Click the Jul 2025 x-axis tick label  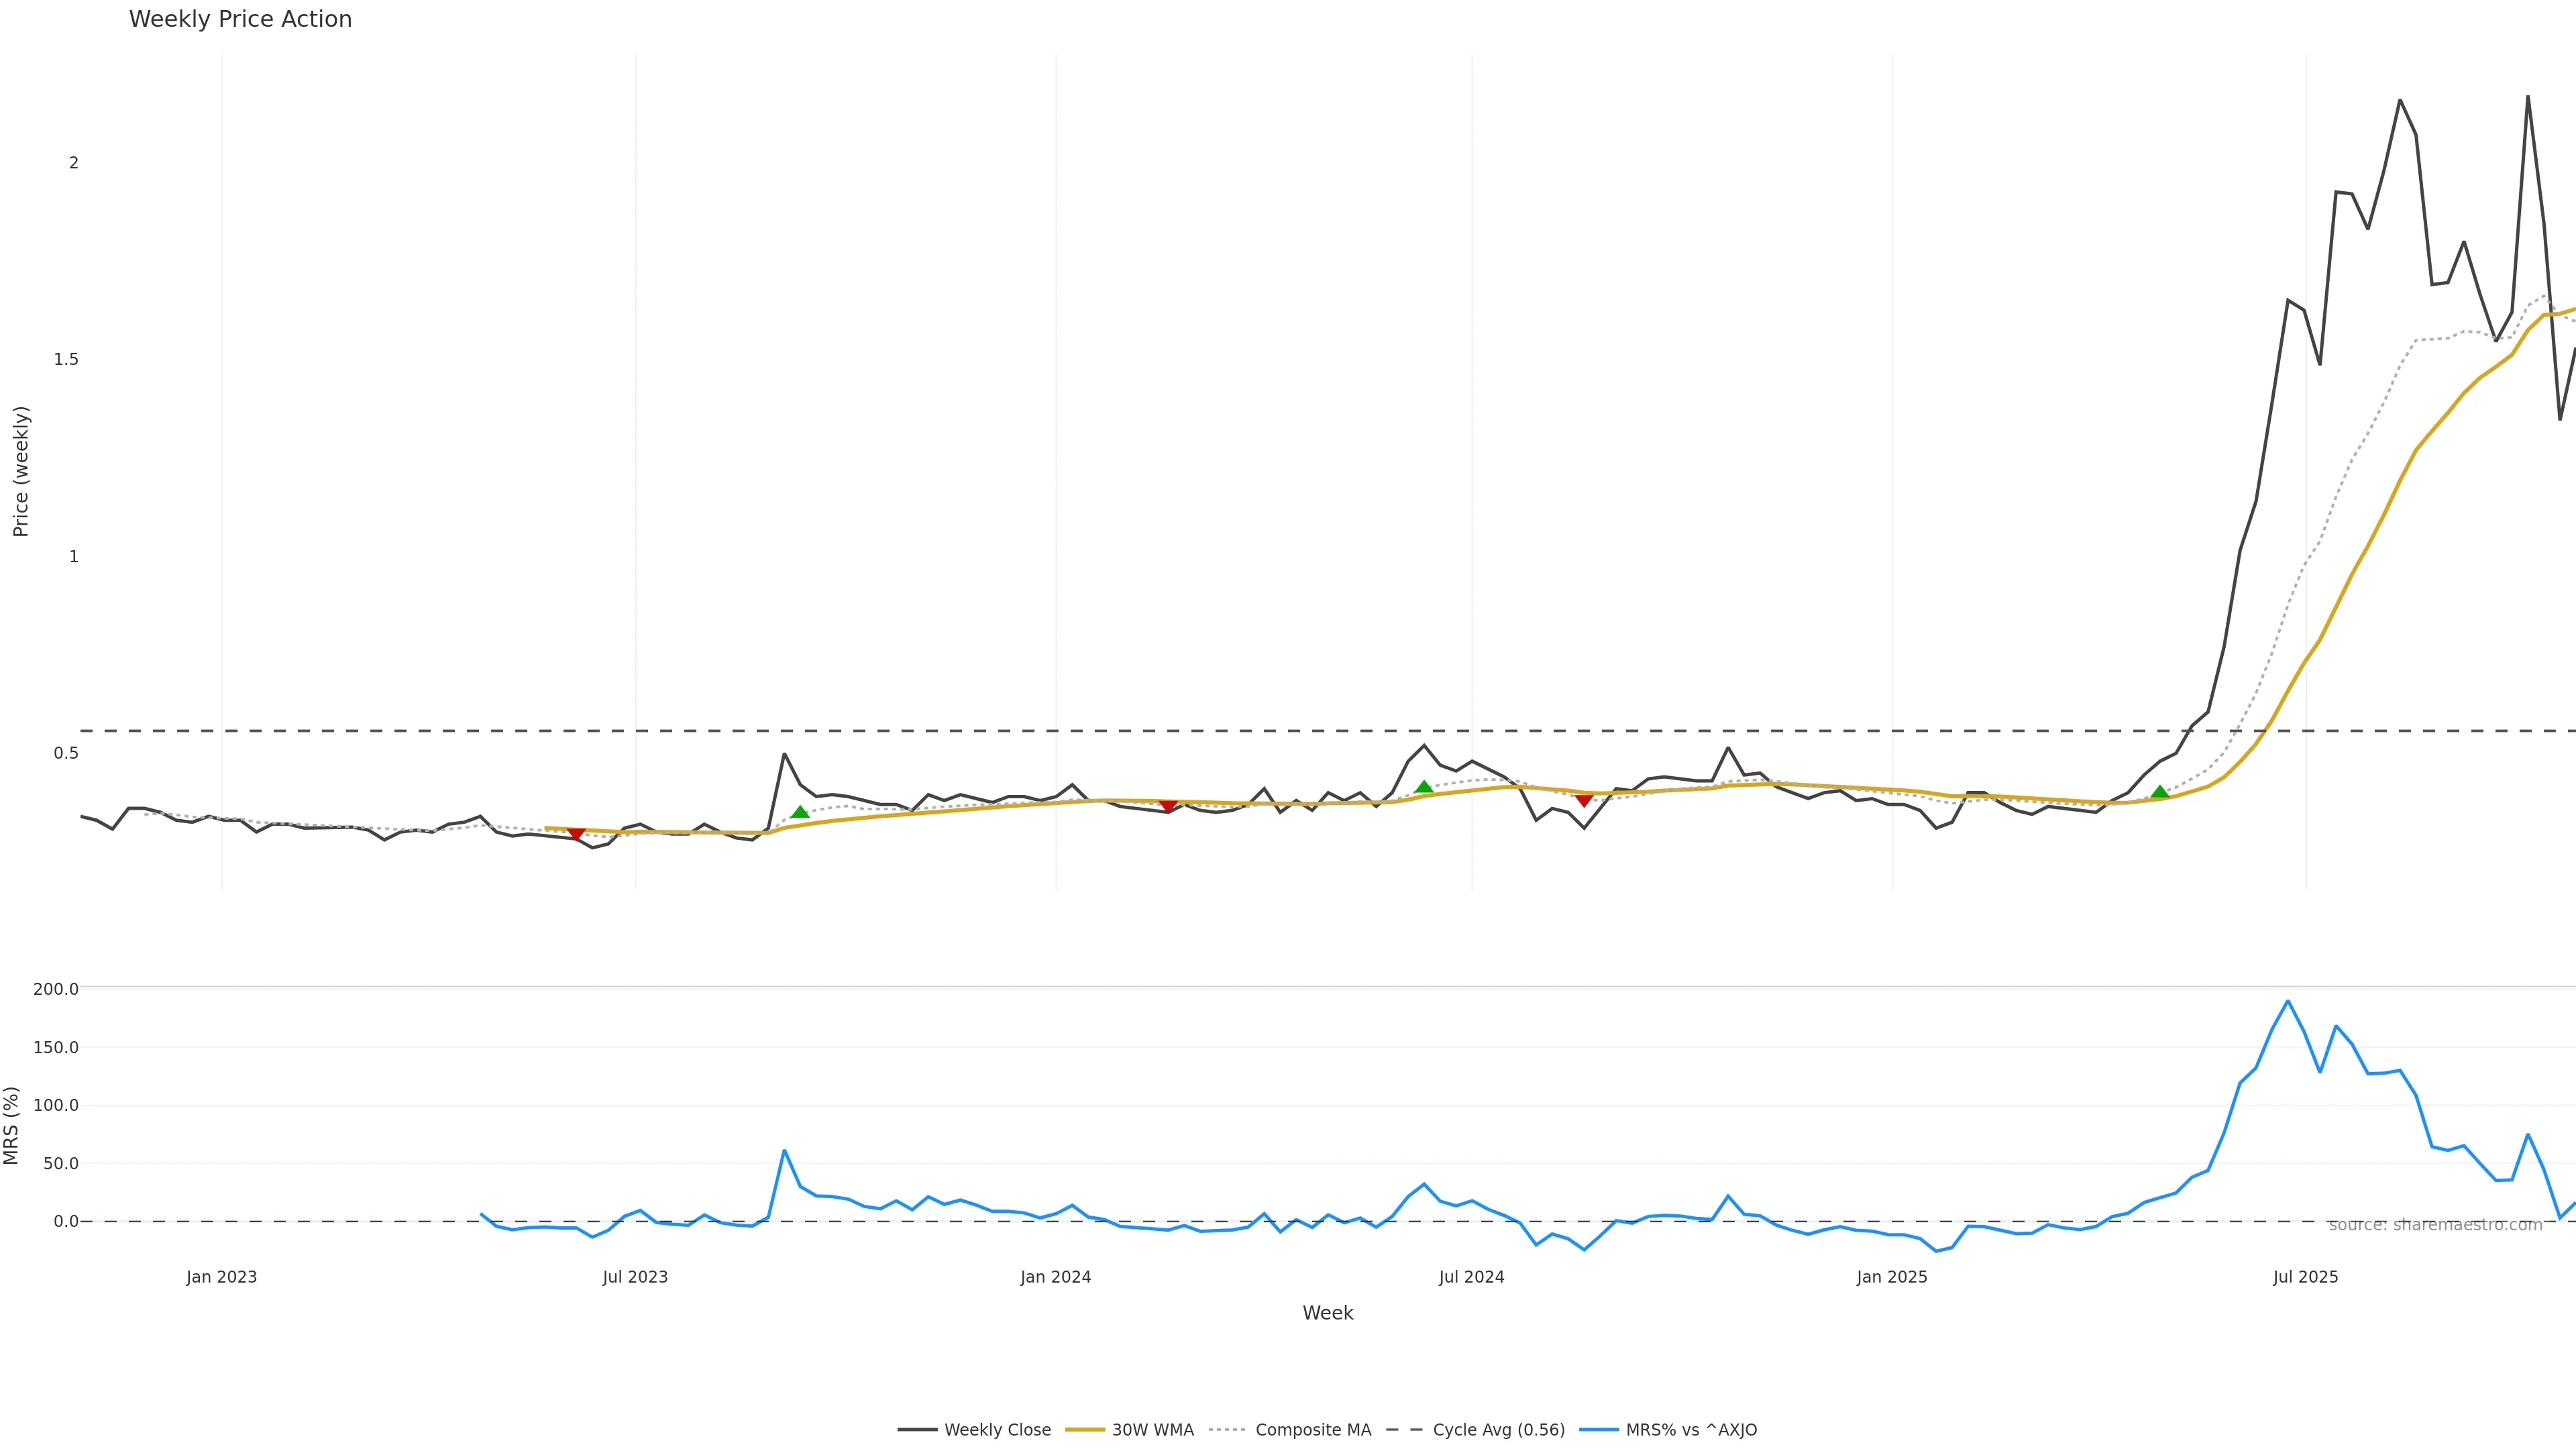click(2305, 1277)
